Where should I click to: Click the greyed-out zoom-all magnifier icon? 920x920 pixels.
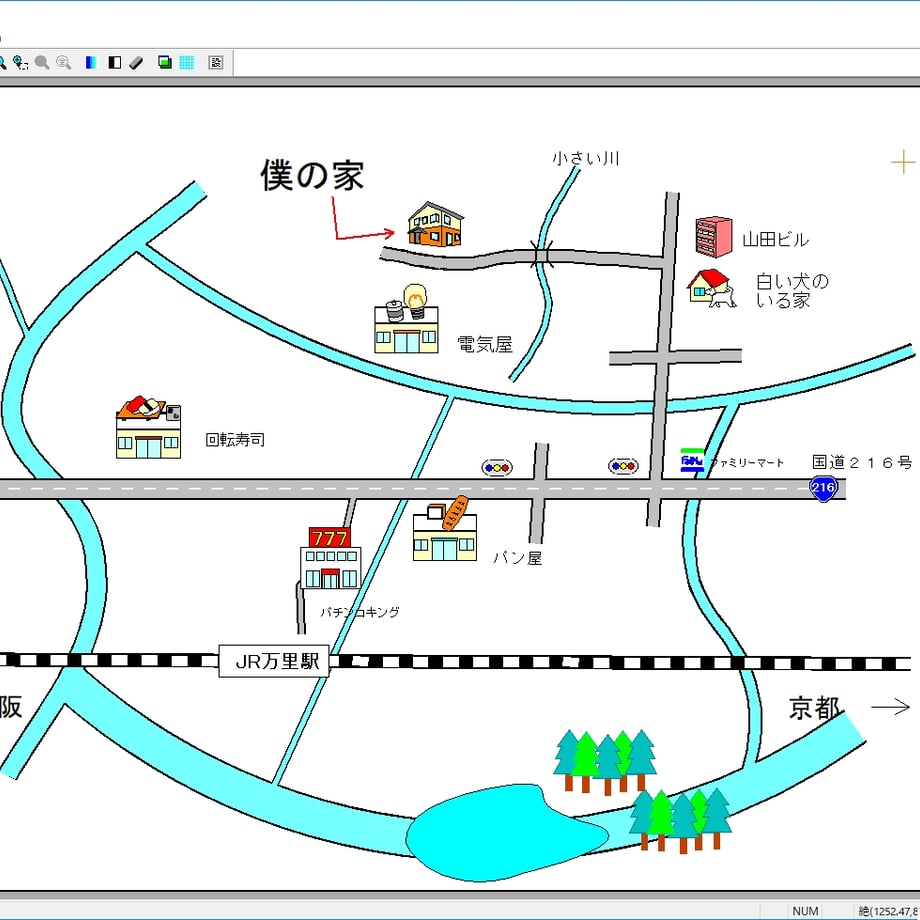[63, 63]
